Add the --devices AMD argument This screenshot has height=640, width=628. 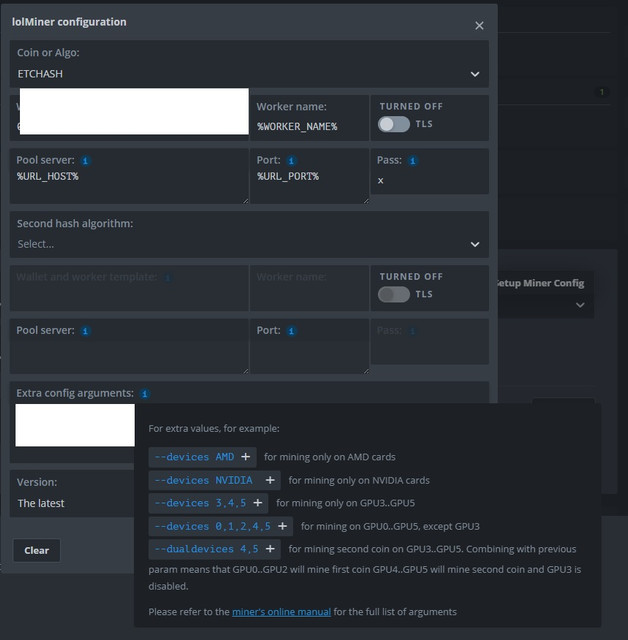coord(246,457)
